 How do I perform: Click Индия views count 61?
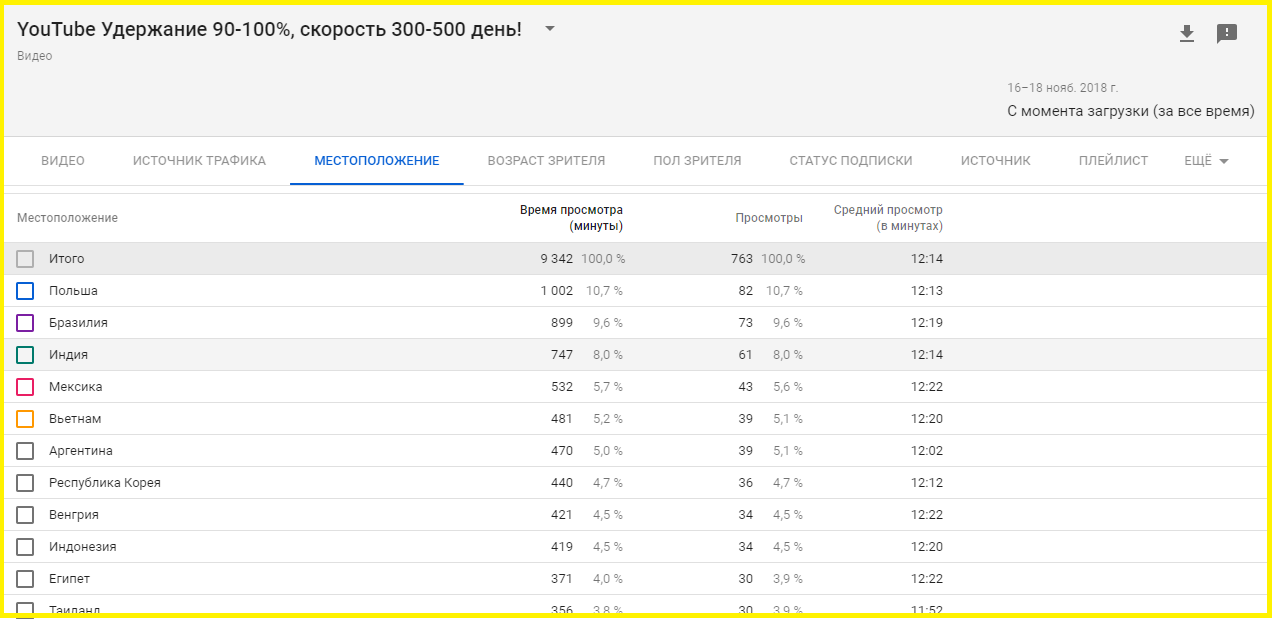point(745,355)
